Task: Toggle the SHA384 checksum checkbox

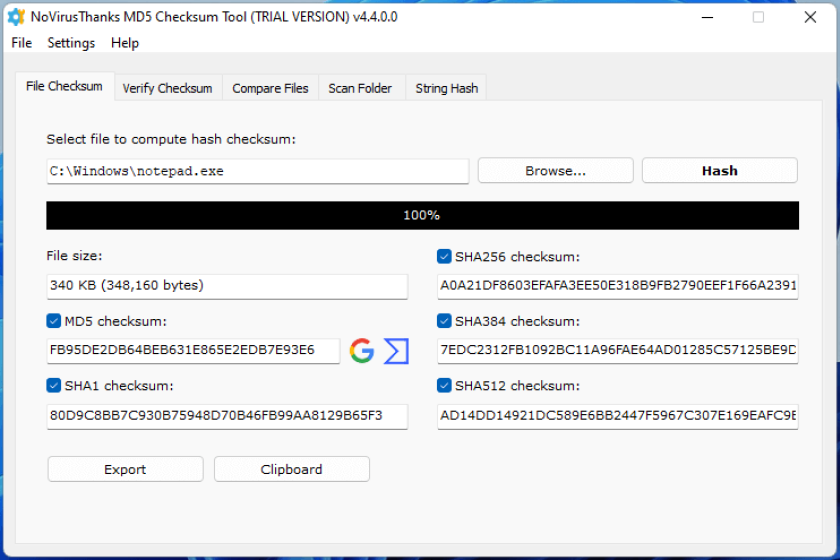Action: [444, 321]
